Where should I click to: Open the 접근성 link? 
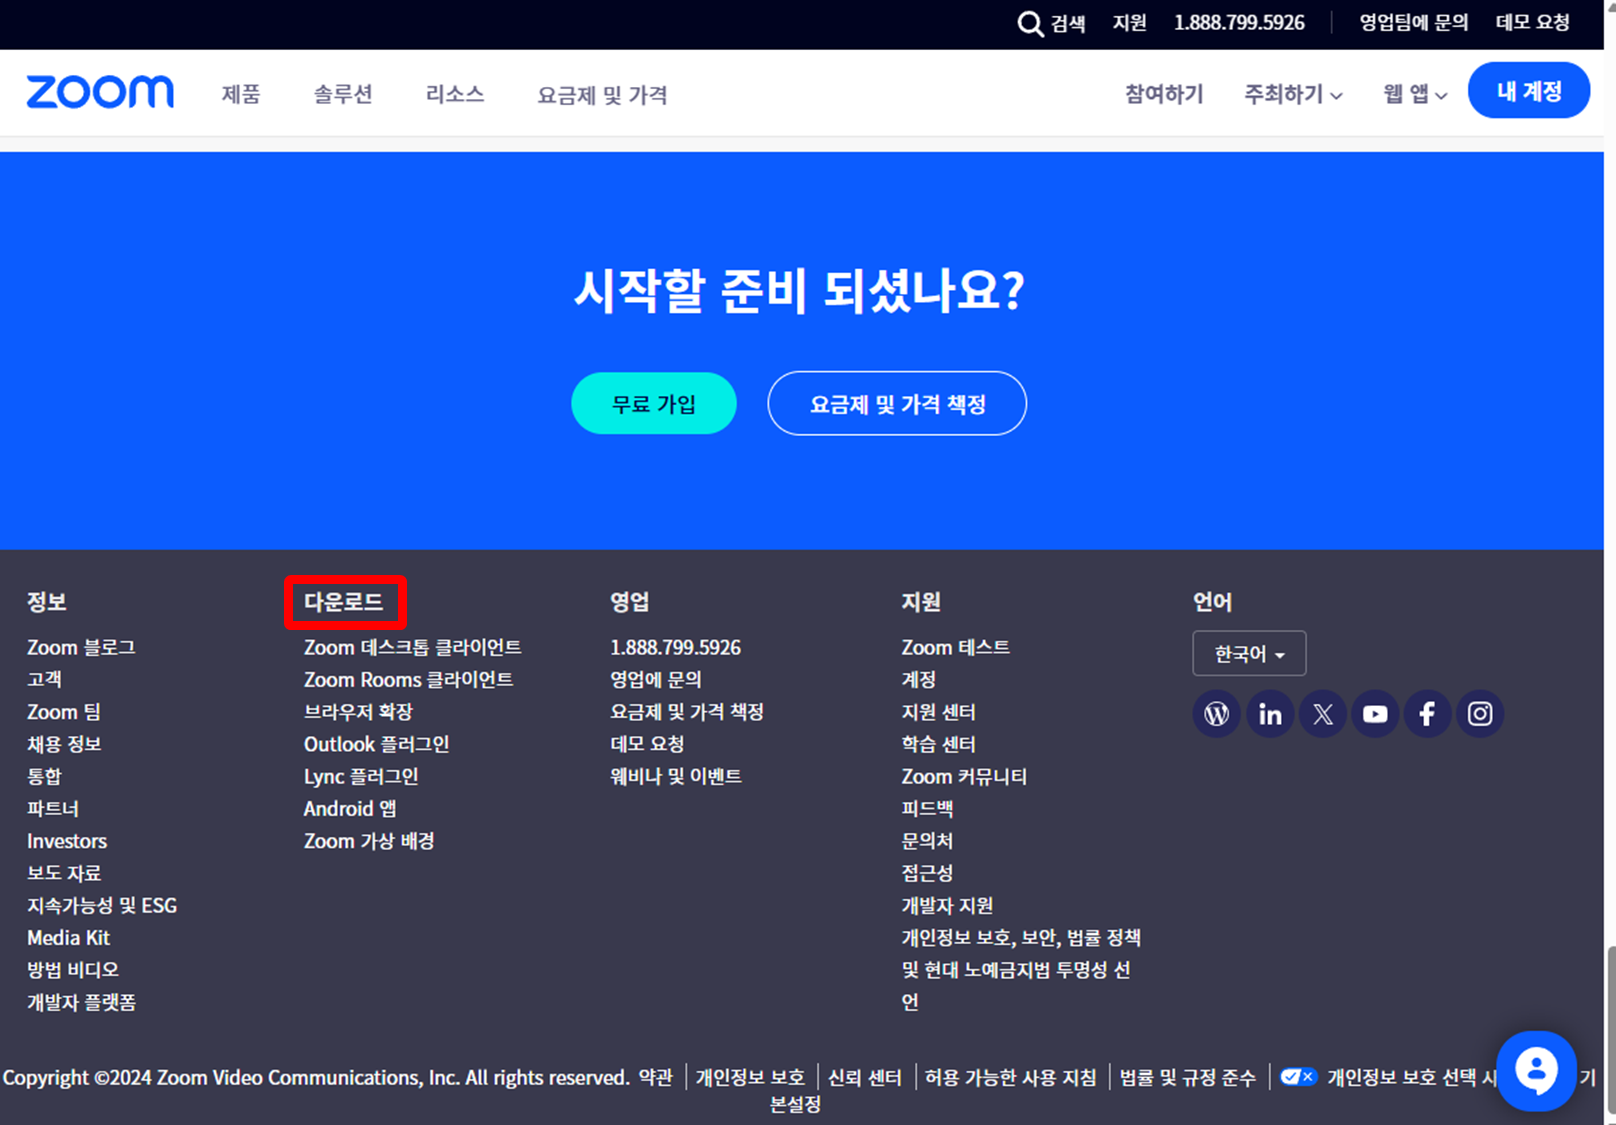point(927,873)
